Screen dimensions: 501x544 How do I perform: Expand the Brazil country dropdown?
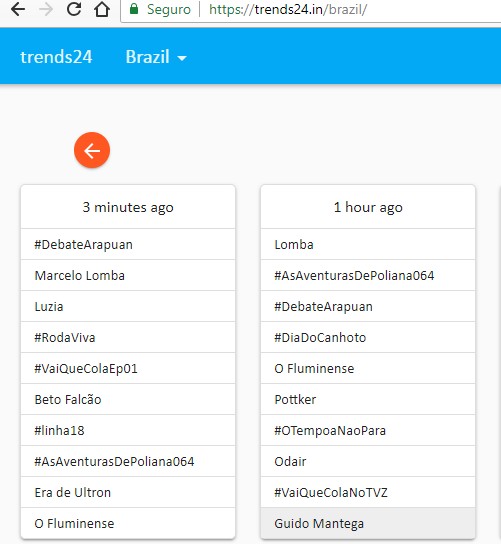(156, 57)
